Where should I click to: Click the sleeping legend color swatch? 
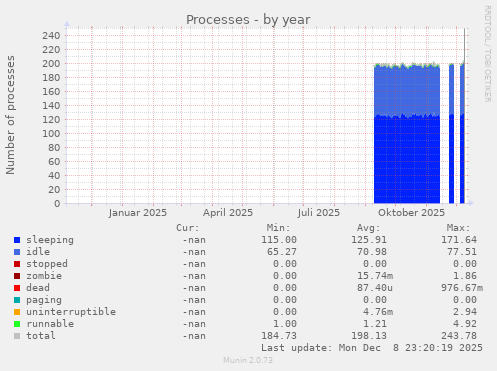tap(17, 240)
